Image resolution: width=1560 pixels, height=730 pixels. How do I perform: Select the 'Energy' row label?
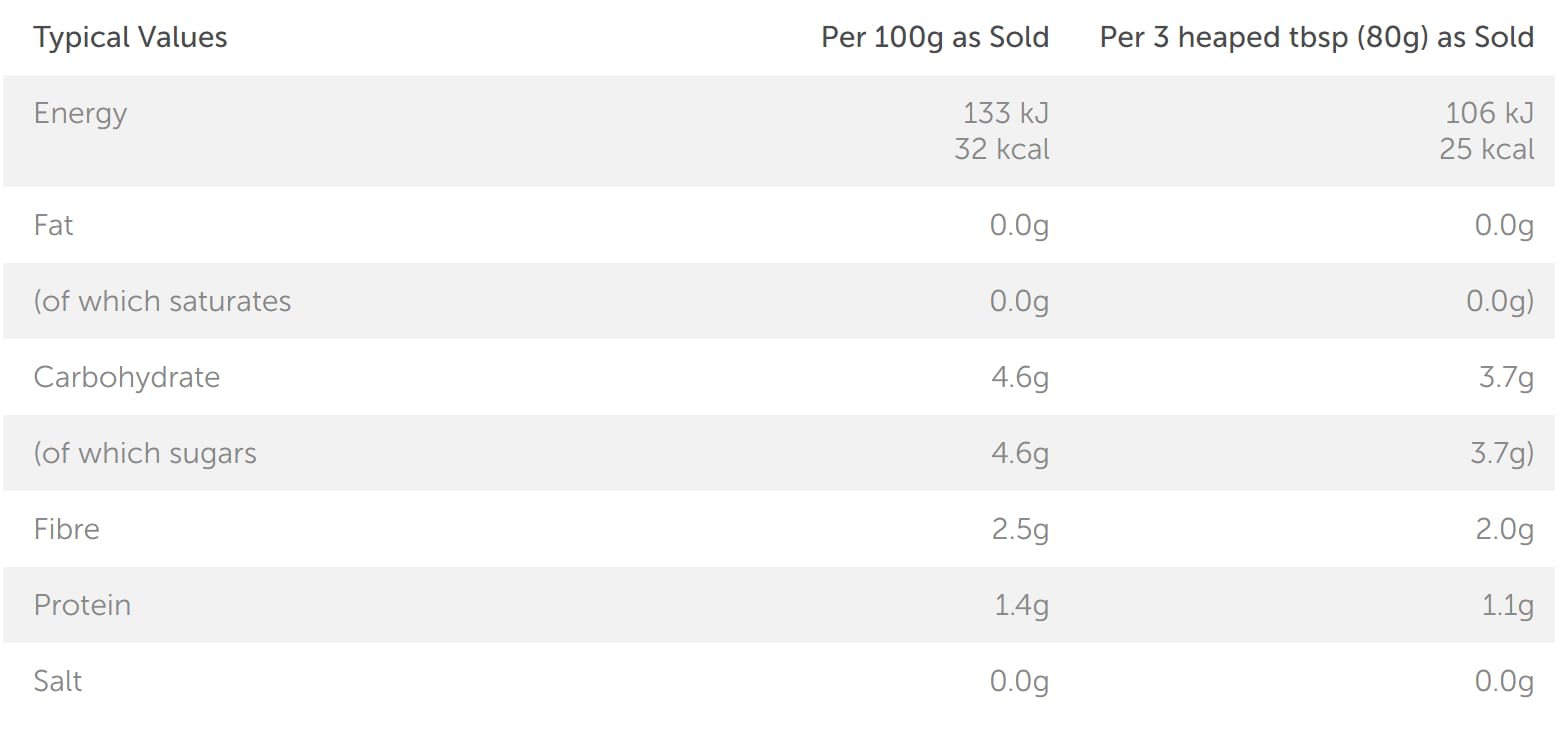pyautogui.click(x=80, y=113)
